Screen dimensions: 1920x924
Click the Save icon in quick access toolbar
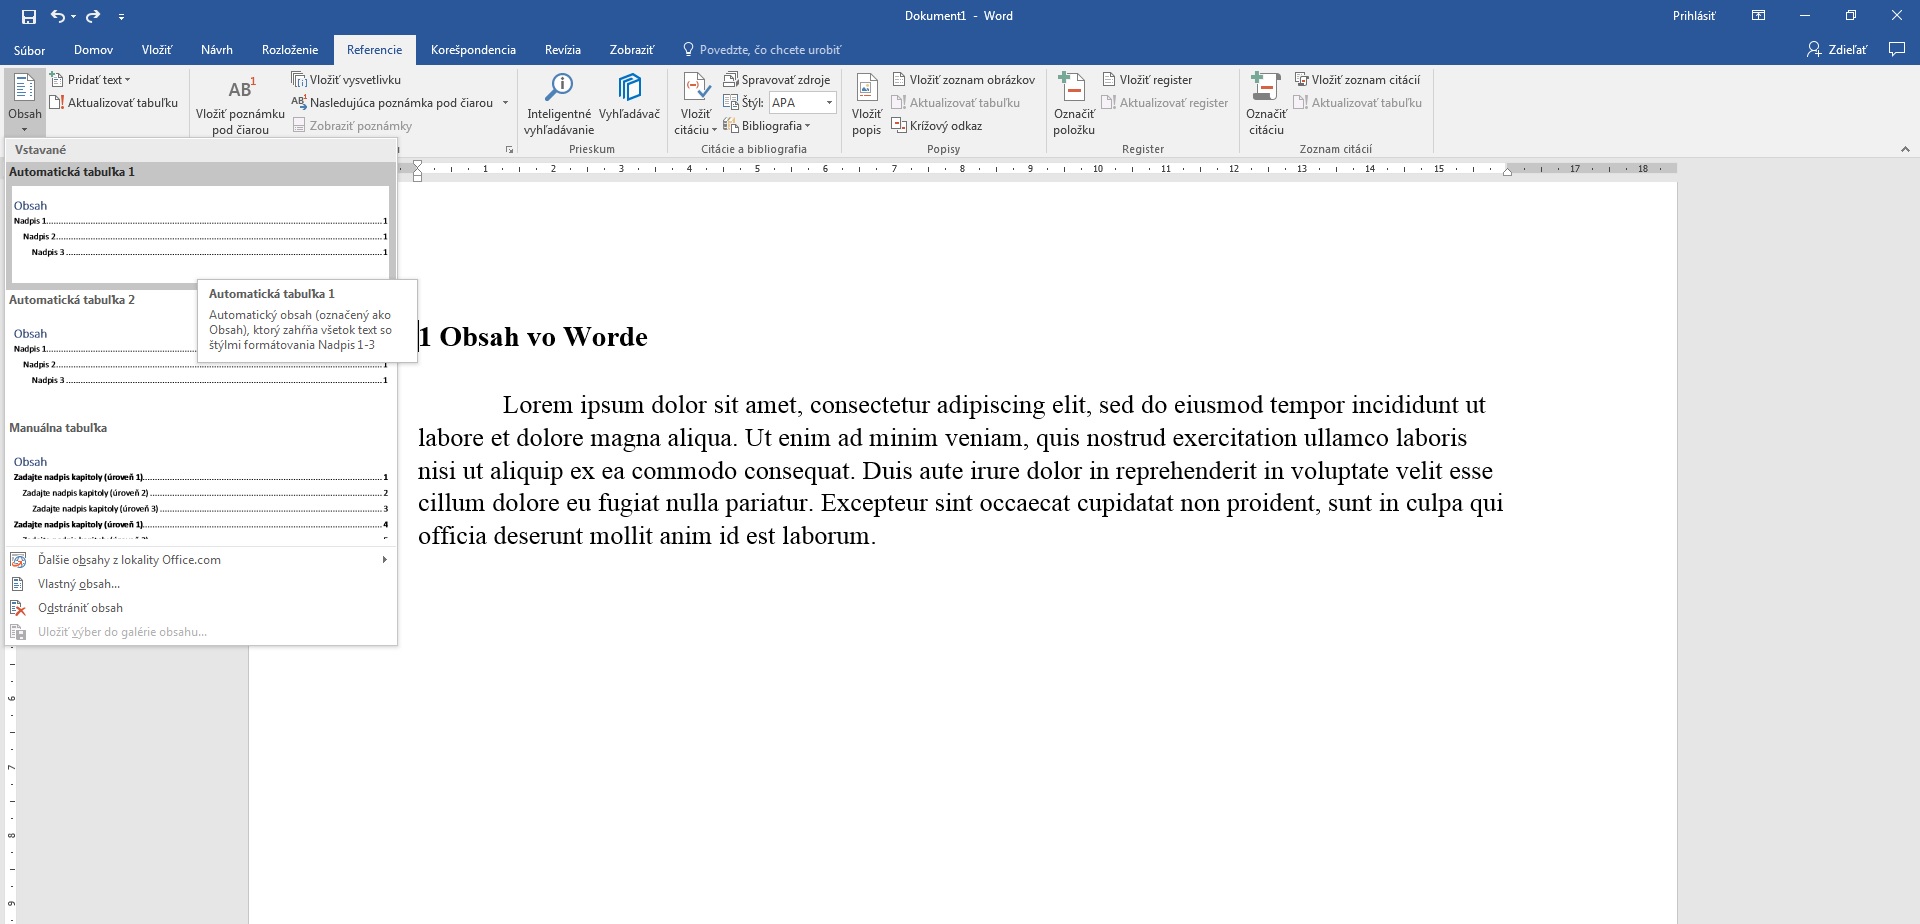coord(28,16)
